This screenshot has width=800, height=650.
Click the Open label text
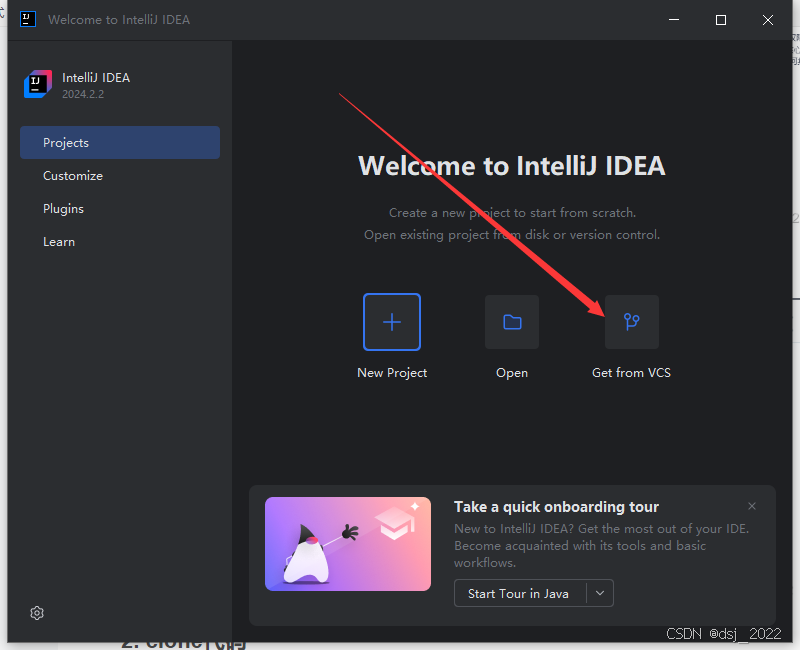click(x=512, y=373)
